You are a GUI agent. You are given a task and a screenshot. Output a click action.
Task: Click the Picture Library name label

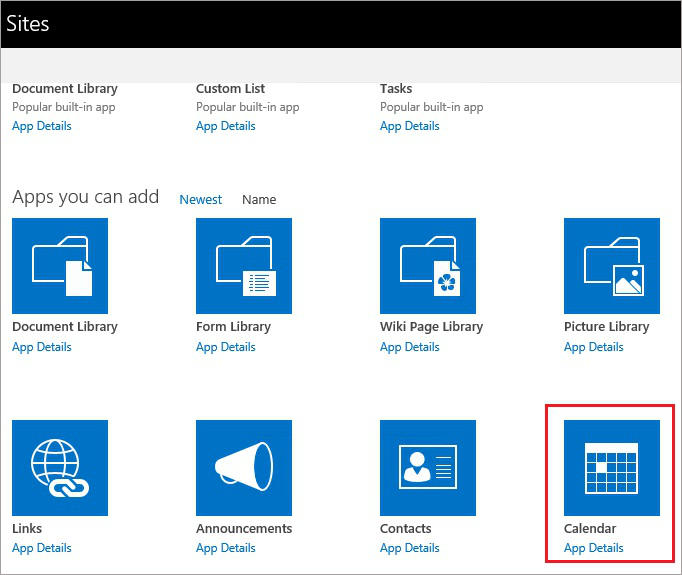607,327
